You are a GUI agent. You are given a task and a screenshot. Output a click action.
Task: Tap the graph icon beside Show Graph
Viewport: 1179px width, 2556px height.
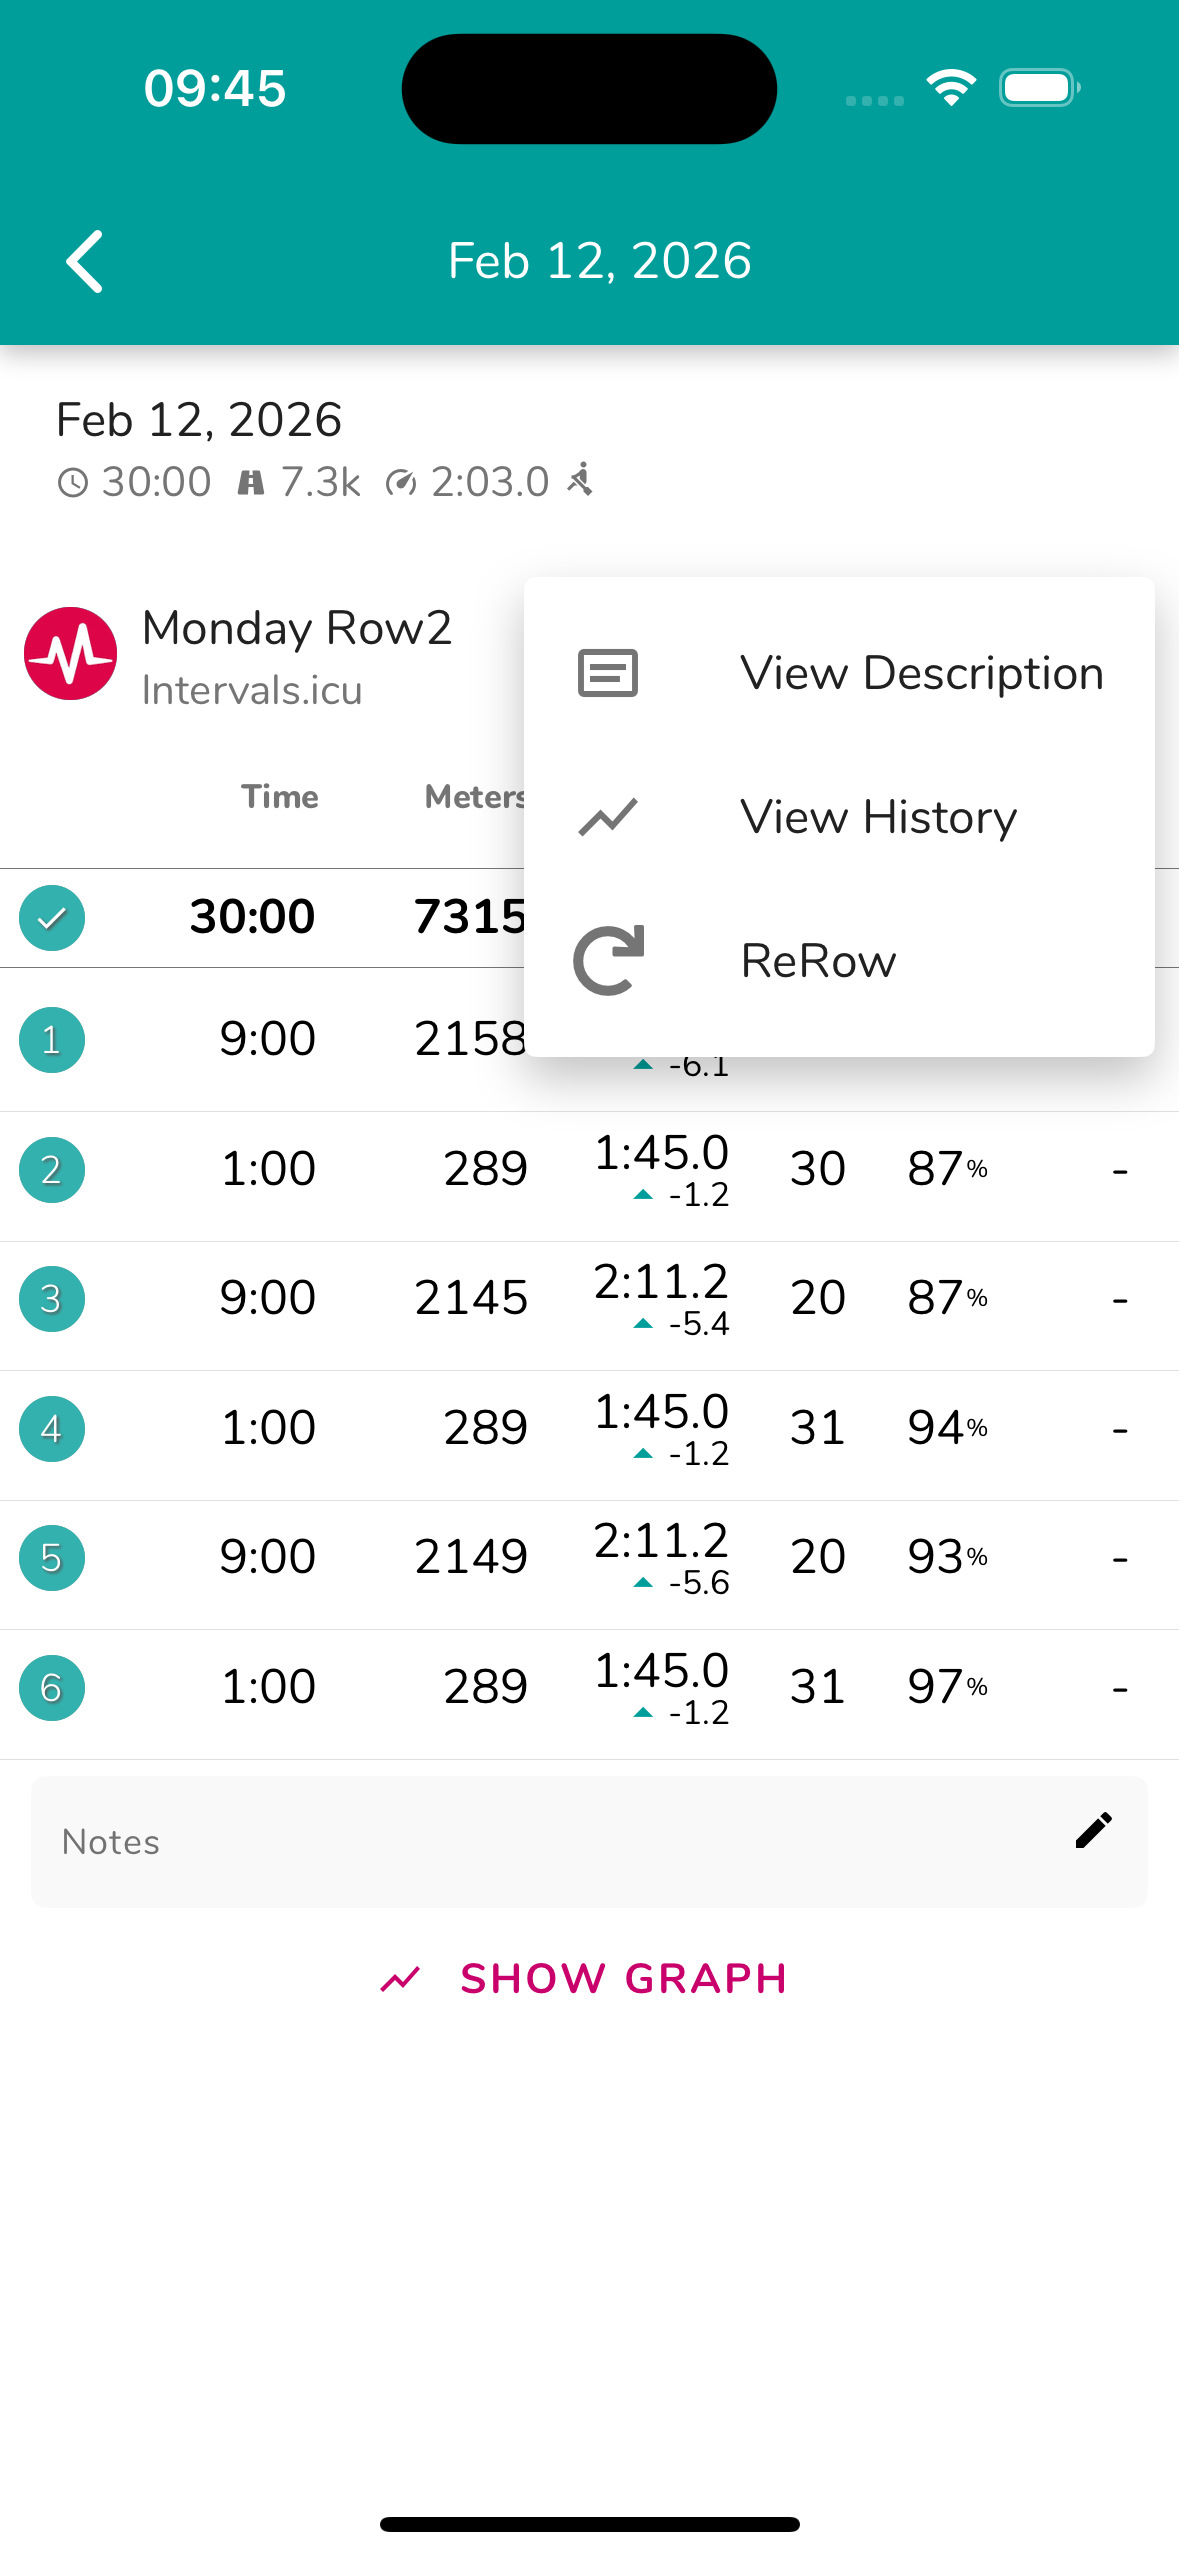click(x=400, y=1979)
